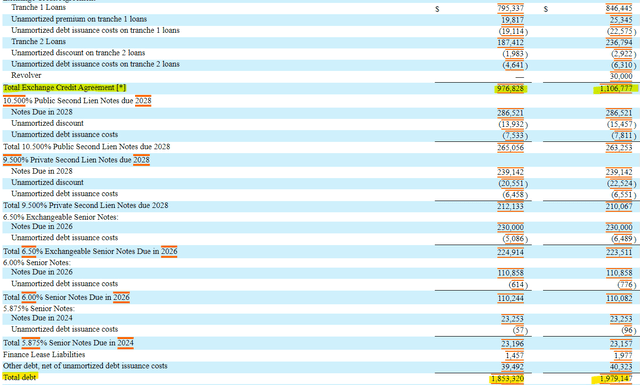640x385 pixels.
Task: Click '9.500% Private Second Lien Notes due 2028' heading
Action: click(x=76, y=160)
